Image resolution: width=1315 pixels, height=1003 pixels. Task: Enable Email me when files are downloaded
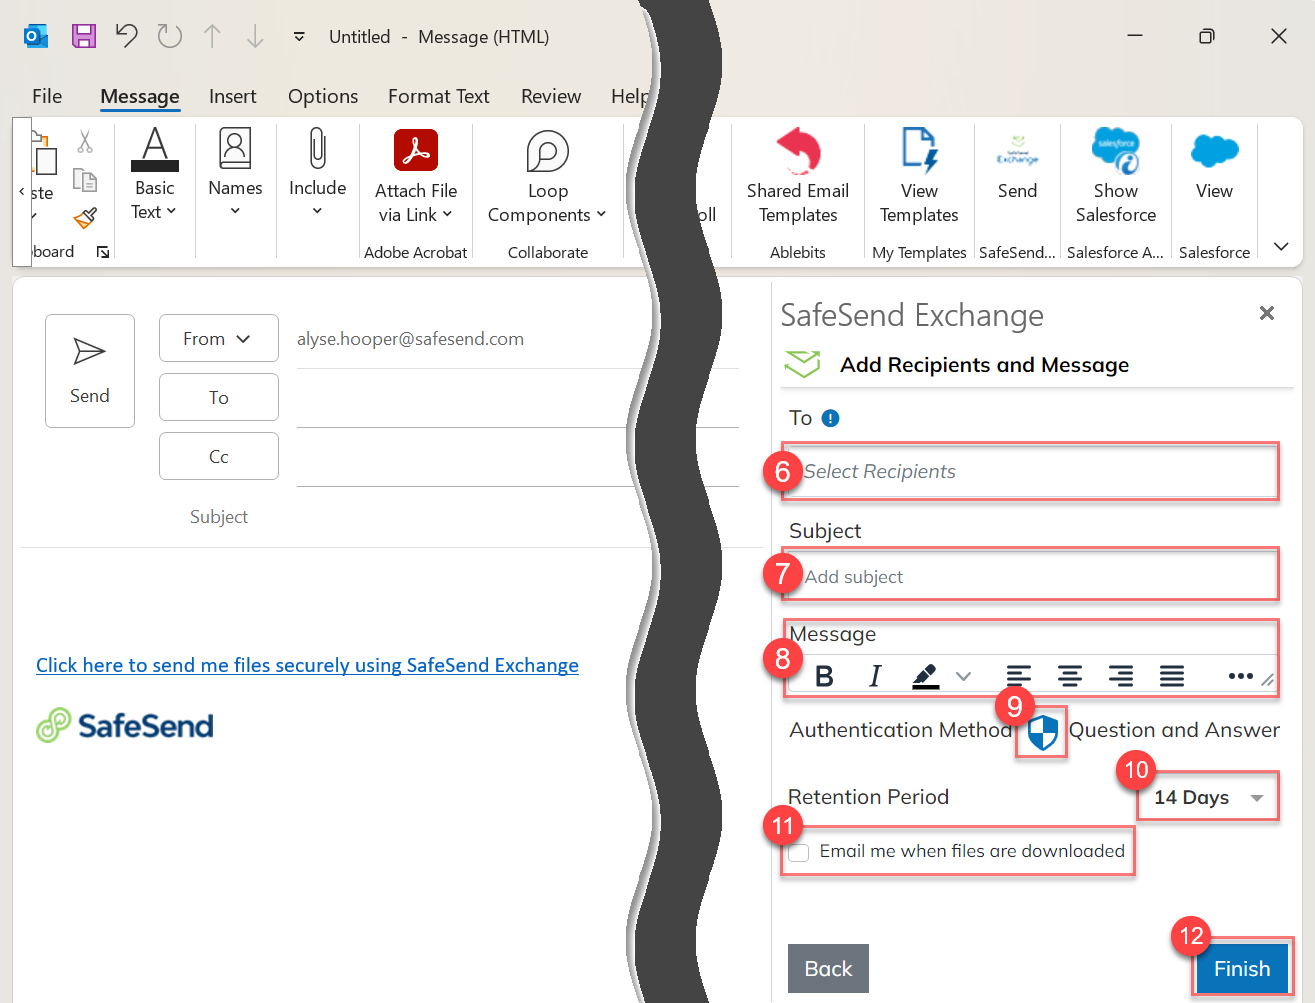(x=798, y=852)
